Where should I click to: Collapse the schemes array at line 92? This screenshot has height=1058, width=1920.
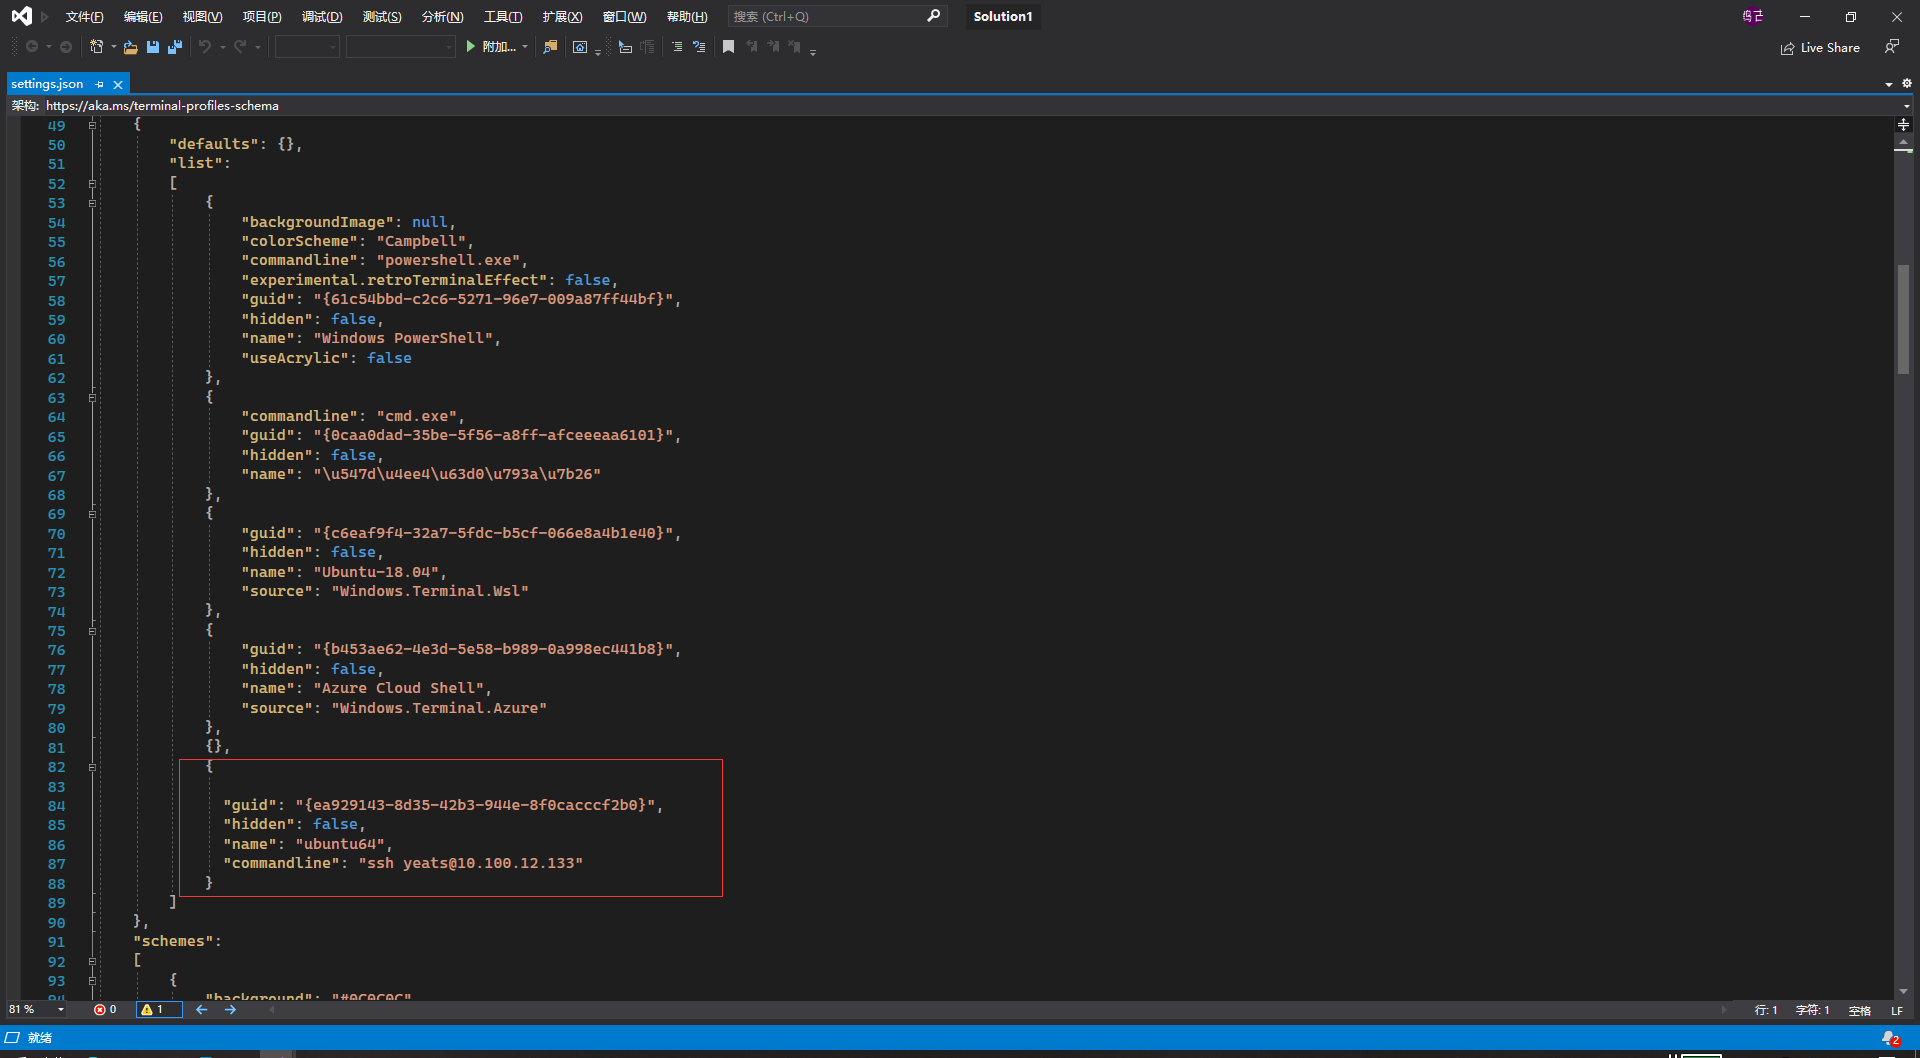pos(92,961)
